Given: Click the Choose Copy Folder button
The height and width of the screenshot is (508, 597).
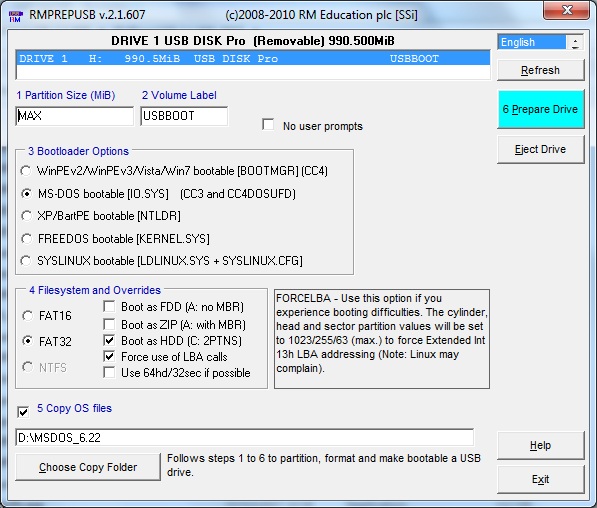Looking at the screenshot, I should pyautogui.click(x=88, y=467).
